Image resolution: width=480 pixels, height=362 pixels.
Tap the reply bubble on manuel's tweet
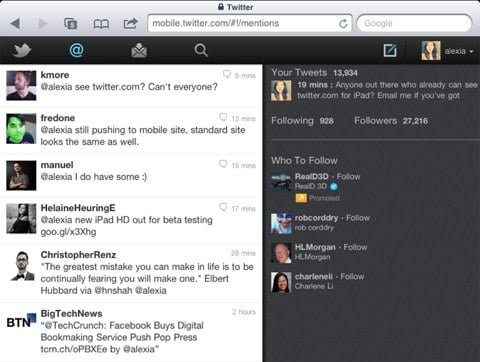[x=223, y=164]
